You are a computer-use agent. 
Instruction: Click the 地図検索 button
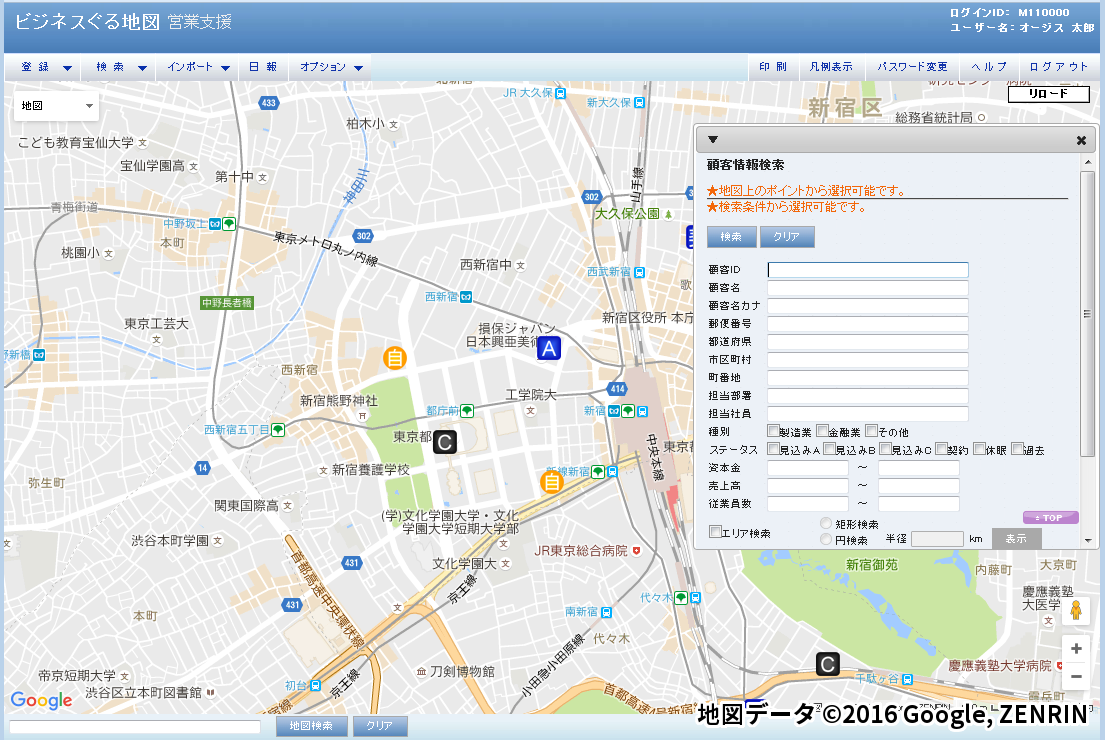point(311,726)
